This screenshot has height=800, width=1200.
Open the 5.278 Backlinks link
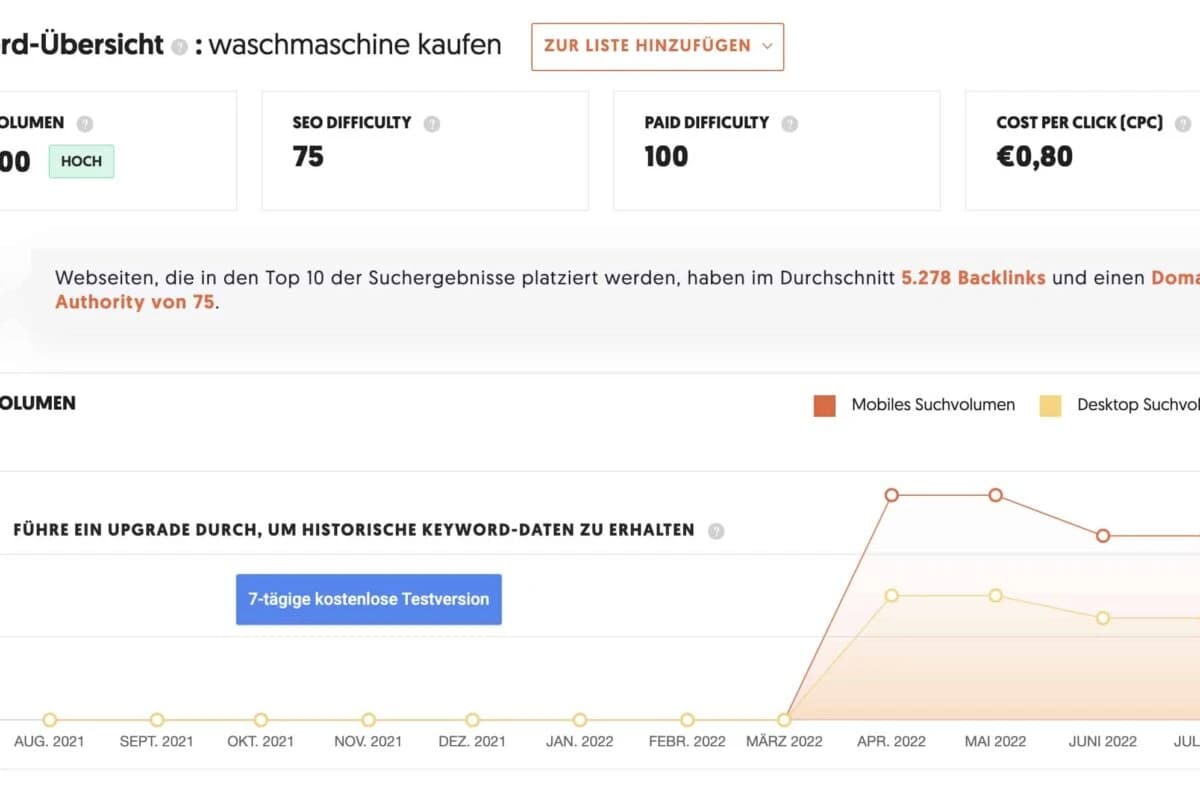point(973,278)
